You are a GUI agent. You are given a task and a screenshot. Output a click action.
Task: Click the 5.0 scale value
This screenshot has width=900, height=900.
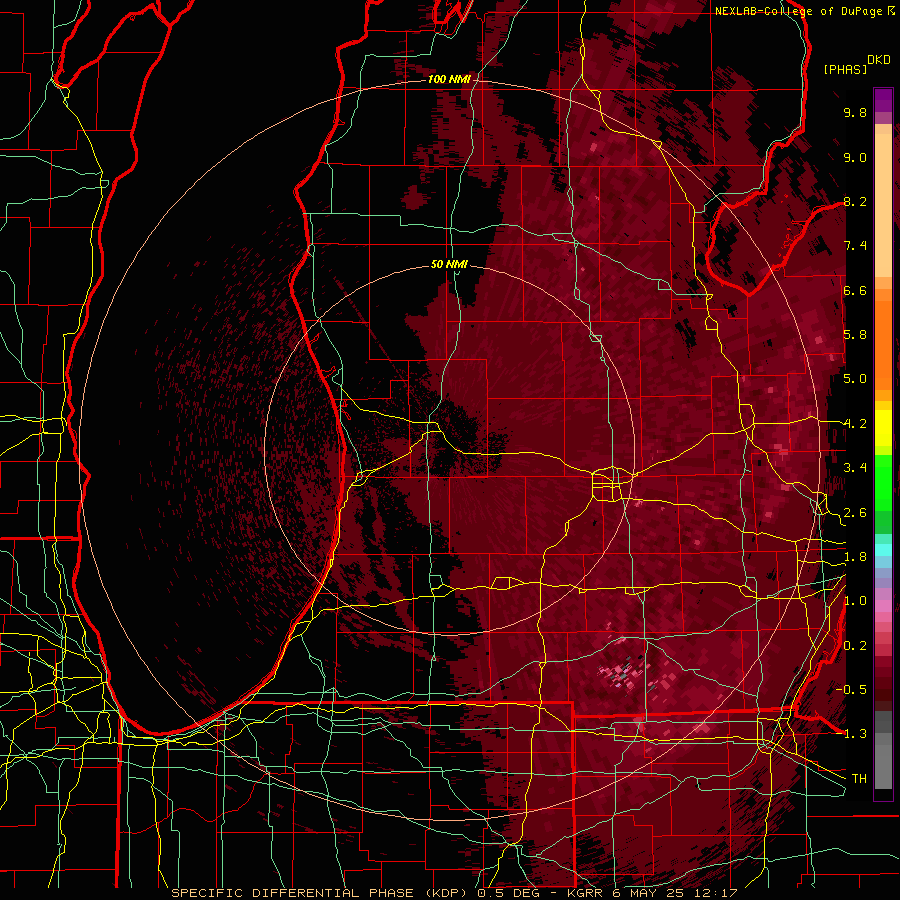click(855, 379)
